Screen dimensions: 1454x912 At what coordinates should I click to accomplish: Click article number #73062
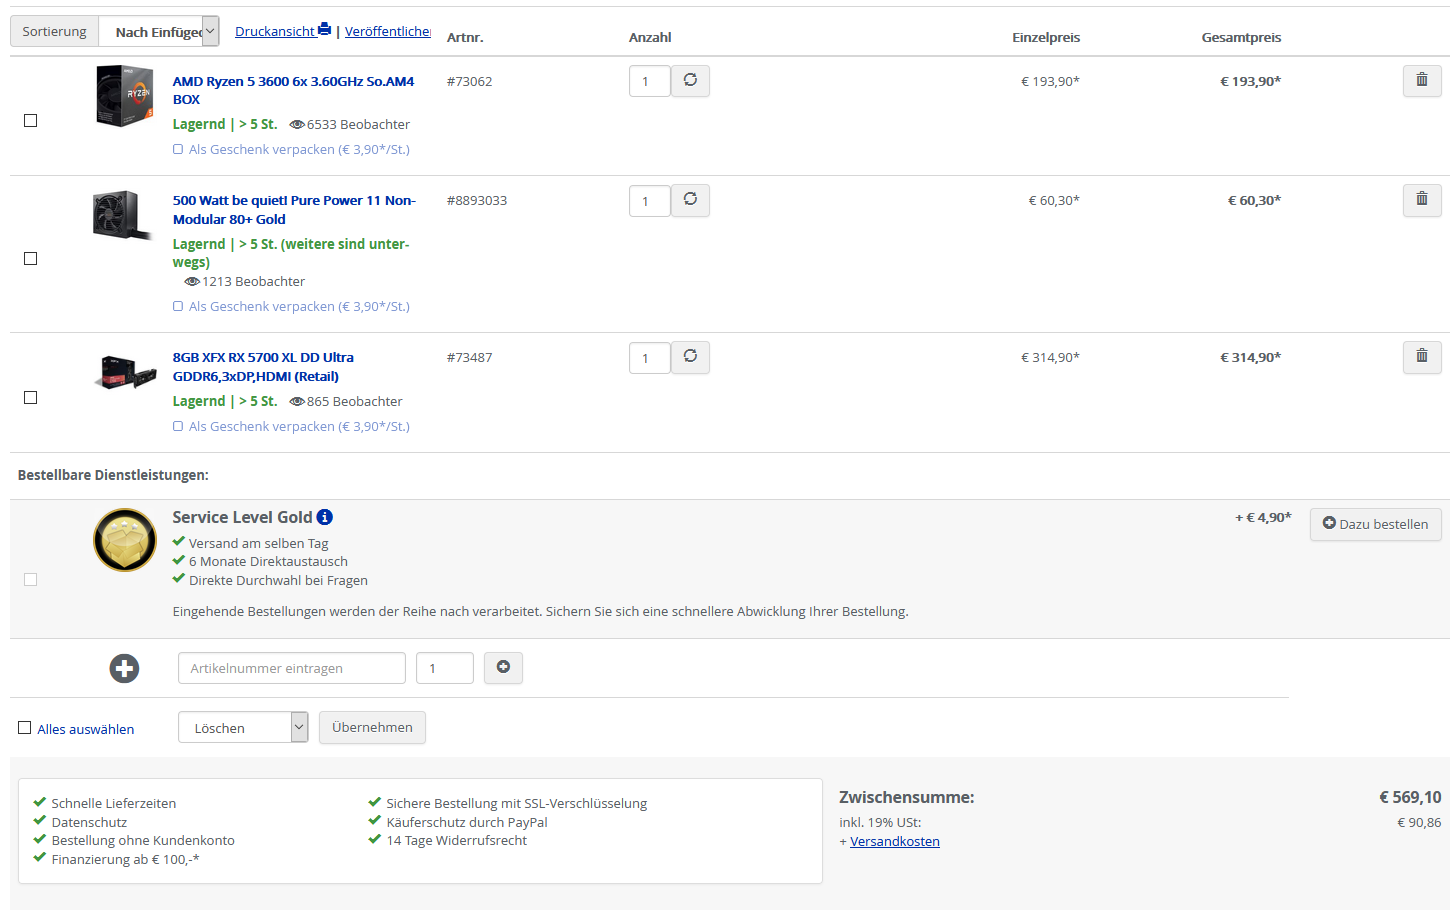click(469, 81)
